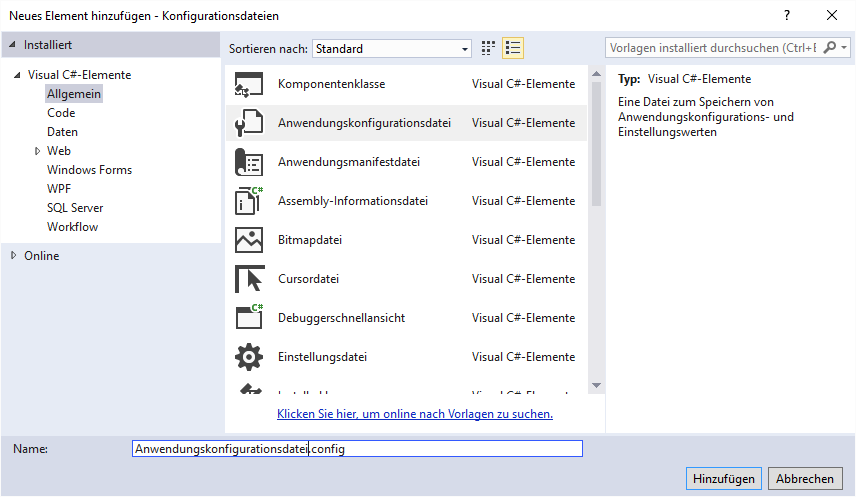Screen dimensions: 856x497
Task: Pick the Bitmapdatei picture icon
Action: [x=249, y=240]
